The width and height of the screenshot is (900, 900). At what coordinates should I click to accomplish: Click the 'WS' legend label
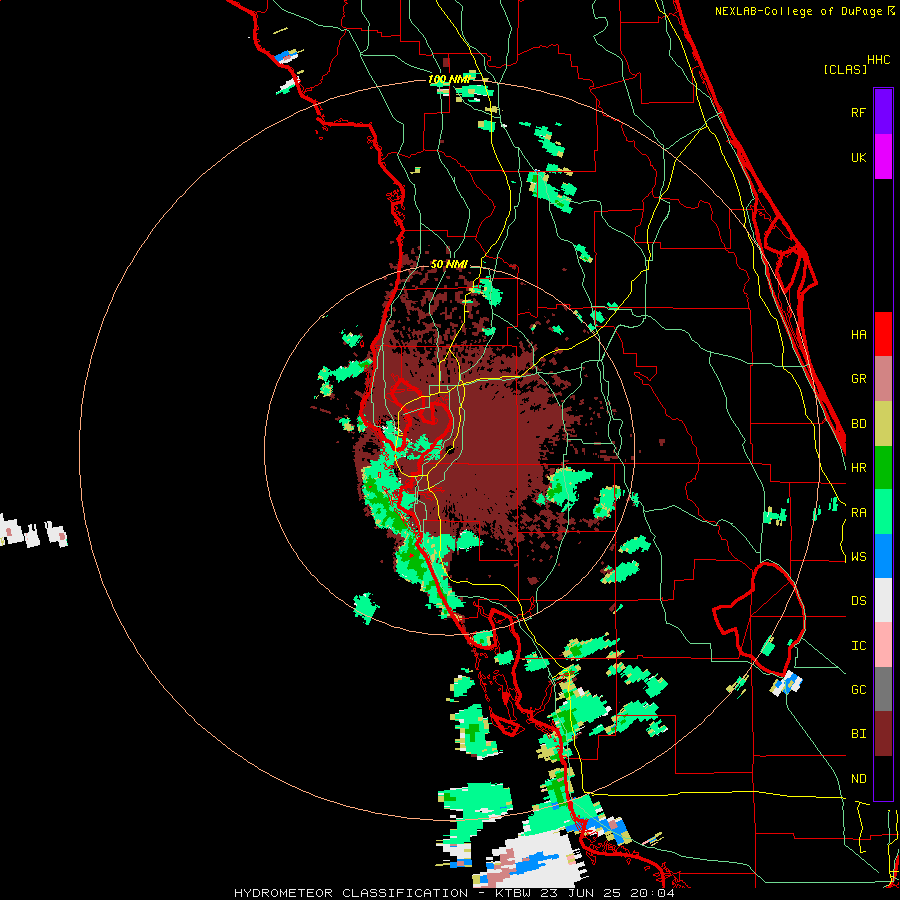(x=858, y=557)
